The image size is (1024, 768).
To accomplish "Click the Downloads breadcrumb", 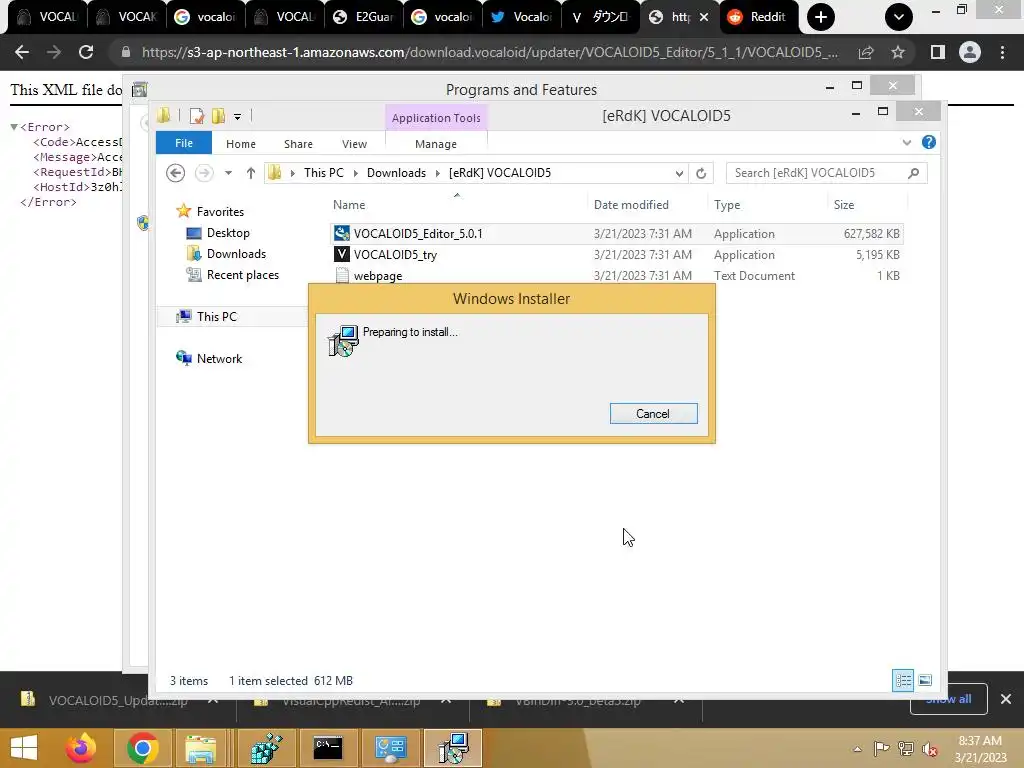I will (x=396, y=172).
